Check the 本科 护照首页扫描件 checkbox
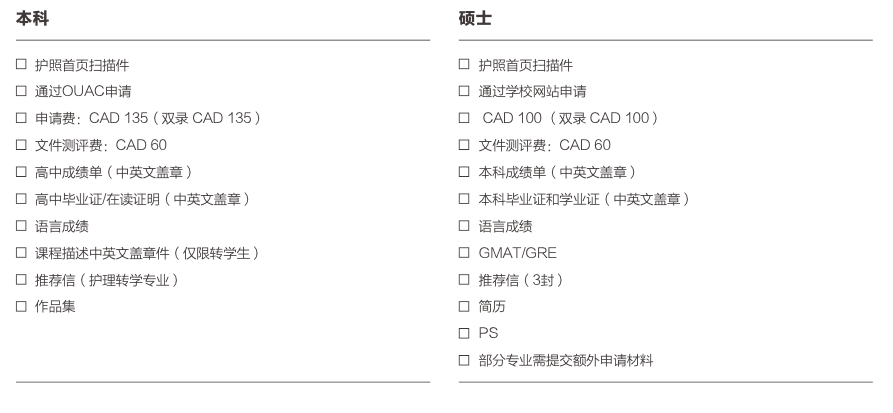Viewport: 893px width, 413px height. point(20,65)
